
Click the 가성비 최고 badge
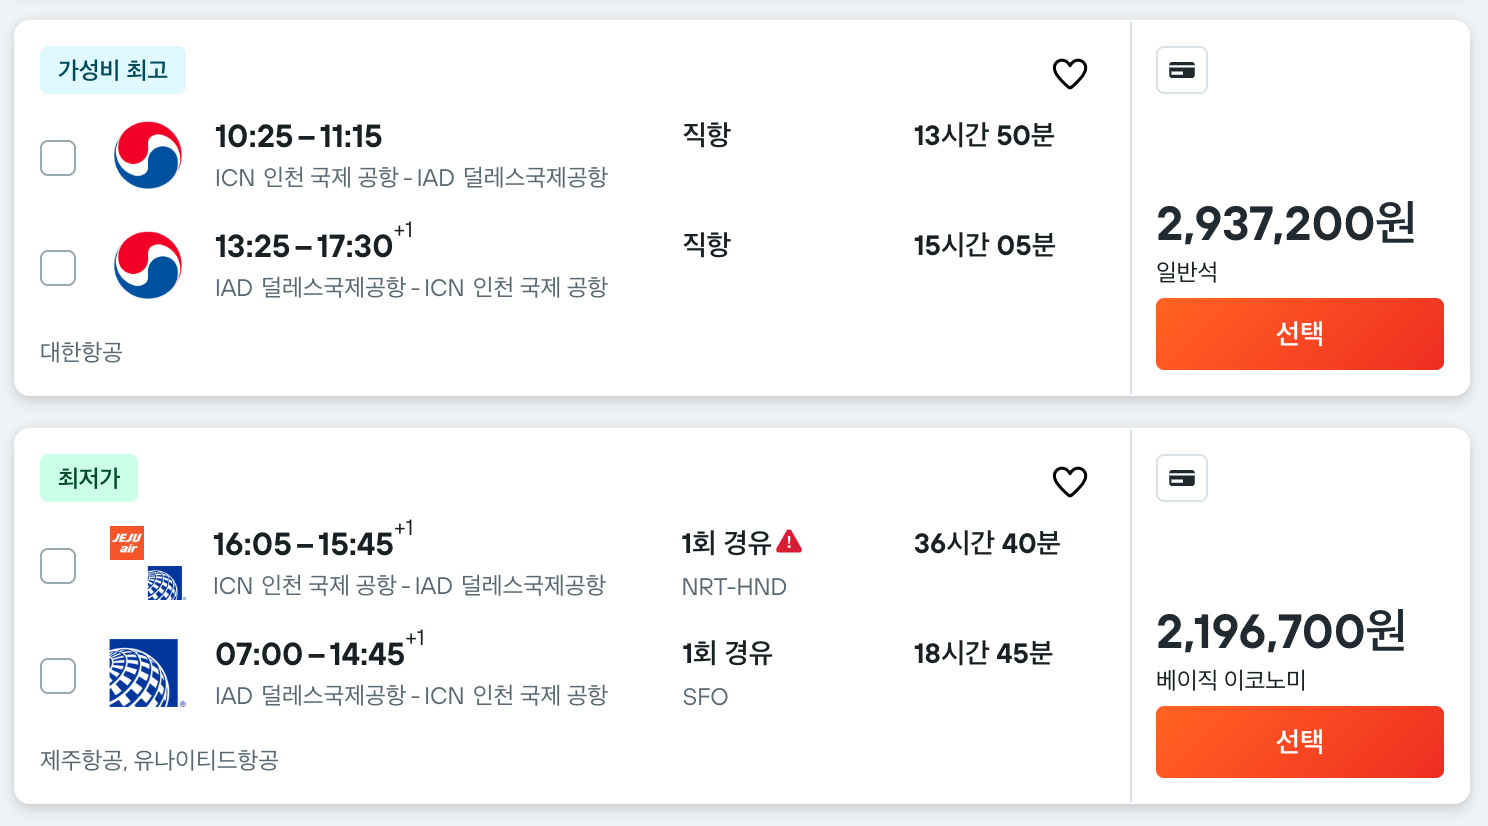point(112,70)
